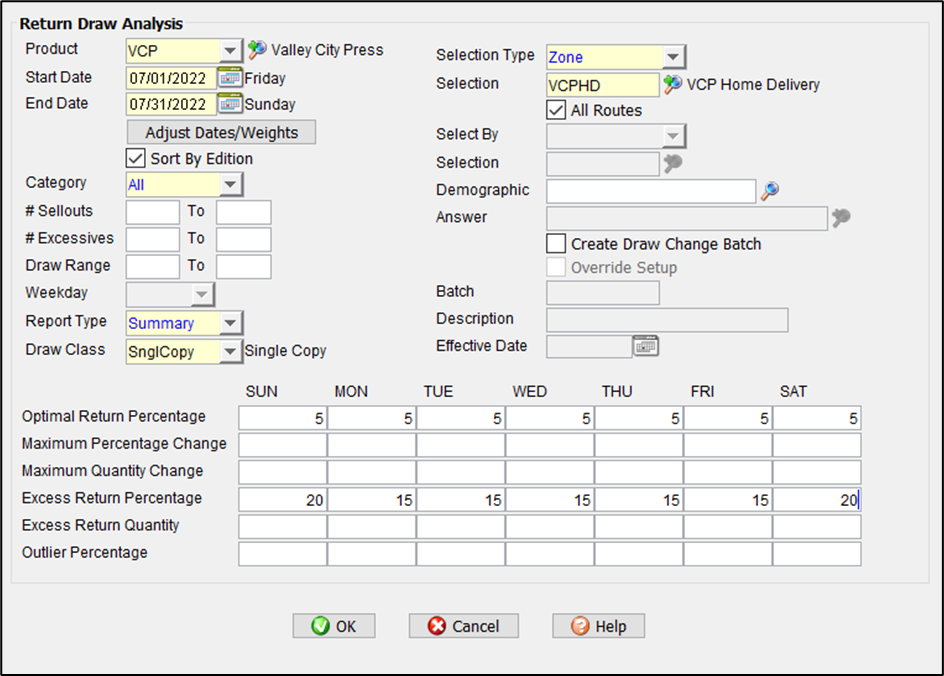Image resolution: width=944 pixels, height=676 pixels.
Task: Open the Report Type dropdown
Action: pos(230,323)
